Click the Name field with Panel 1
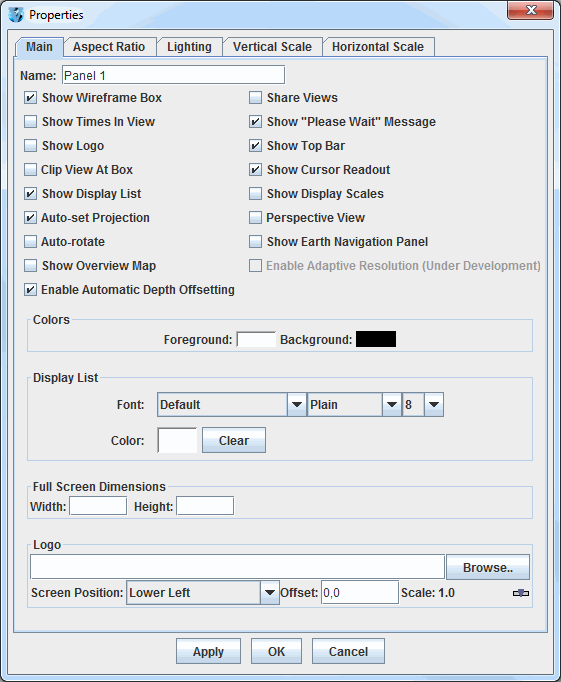The height and width of the screenshot is (682, 561). click(174, 75)
